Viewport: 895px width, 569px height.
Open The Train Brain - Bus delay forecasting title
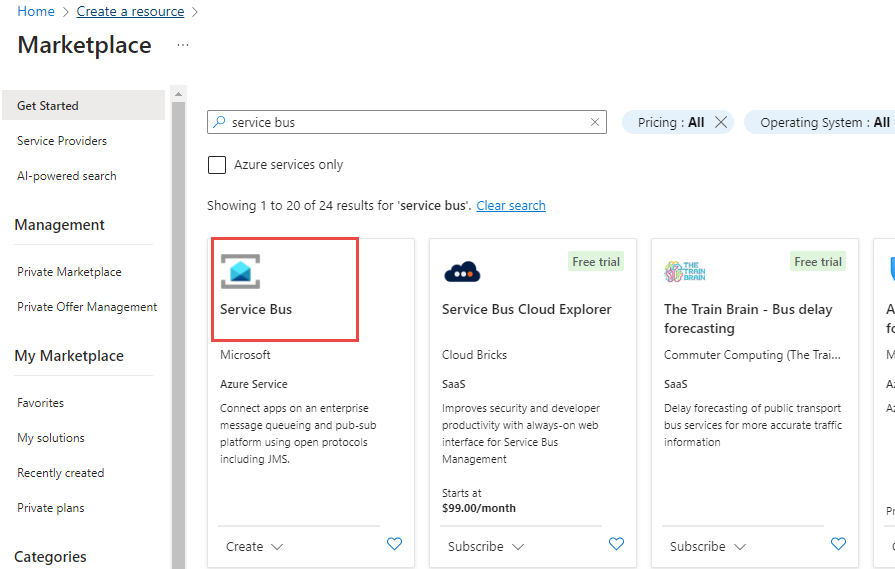click(748, 318)
